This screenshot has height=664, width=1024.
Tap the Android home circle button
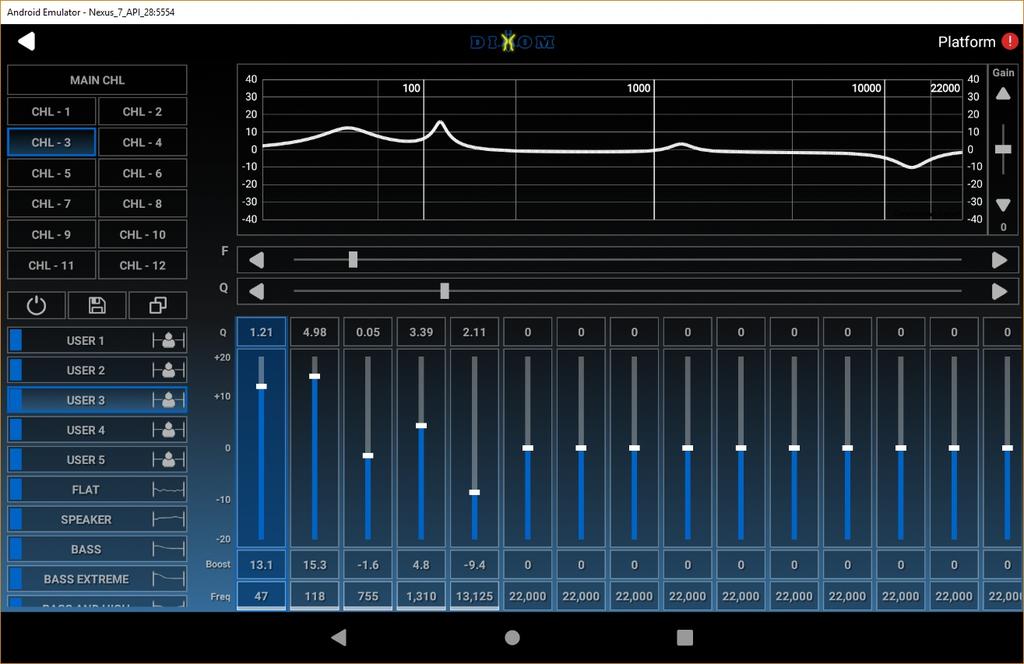click(x=512, y=637)
